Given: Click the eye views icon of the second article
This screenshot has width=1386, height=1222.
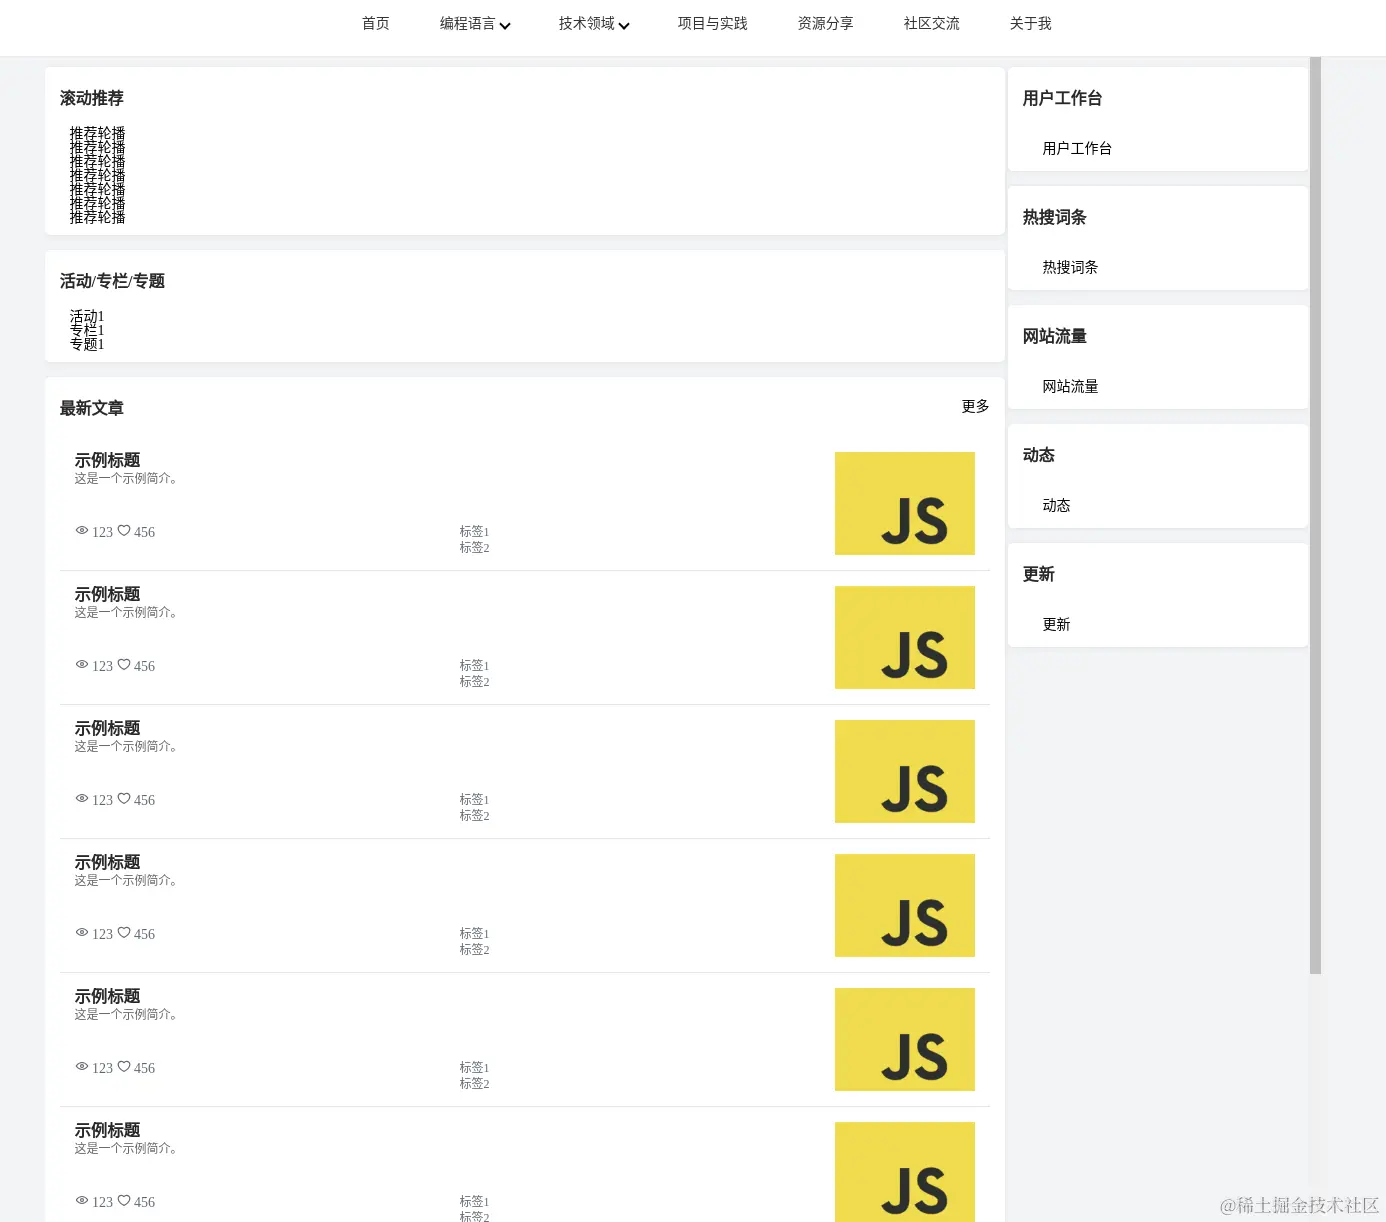Looking at the screenshot, I should pyautogui.click(x=82, y=665).
